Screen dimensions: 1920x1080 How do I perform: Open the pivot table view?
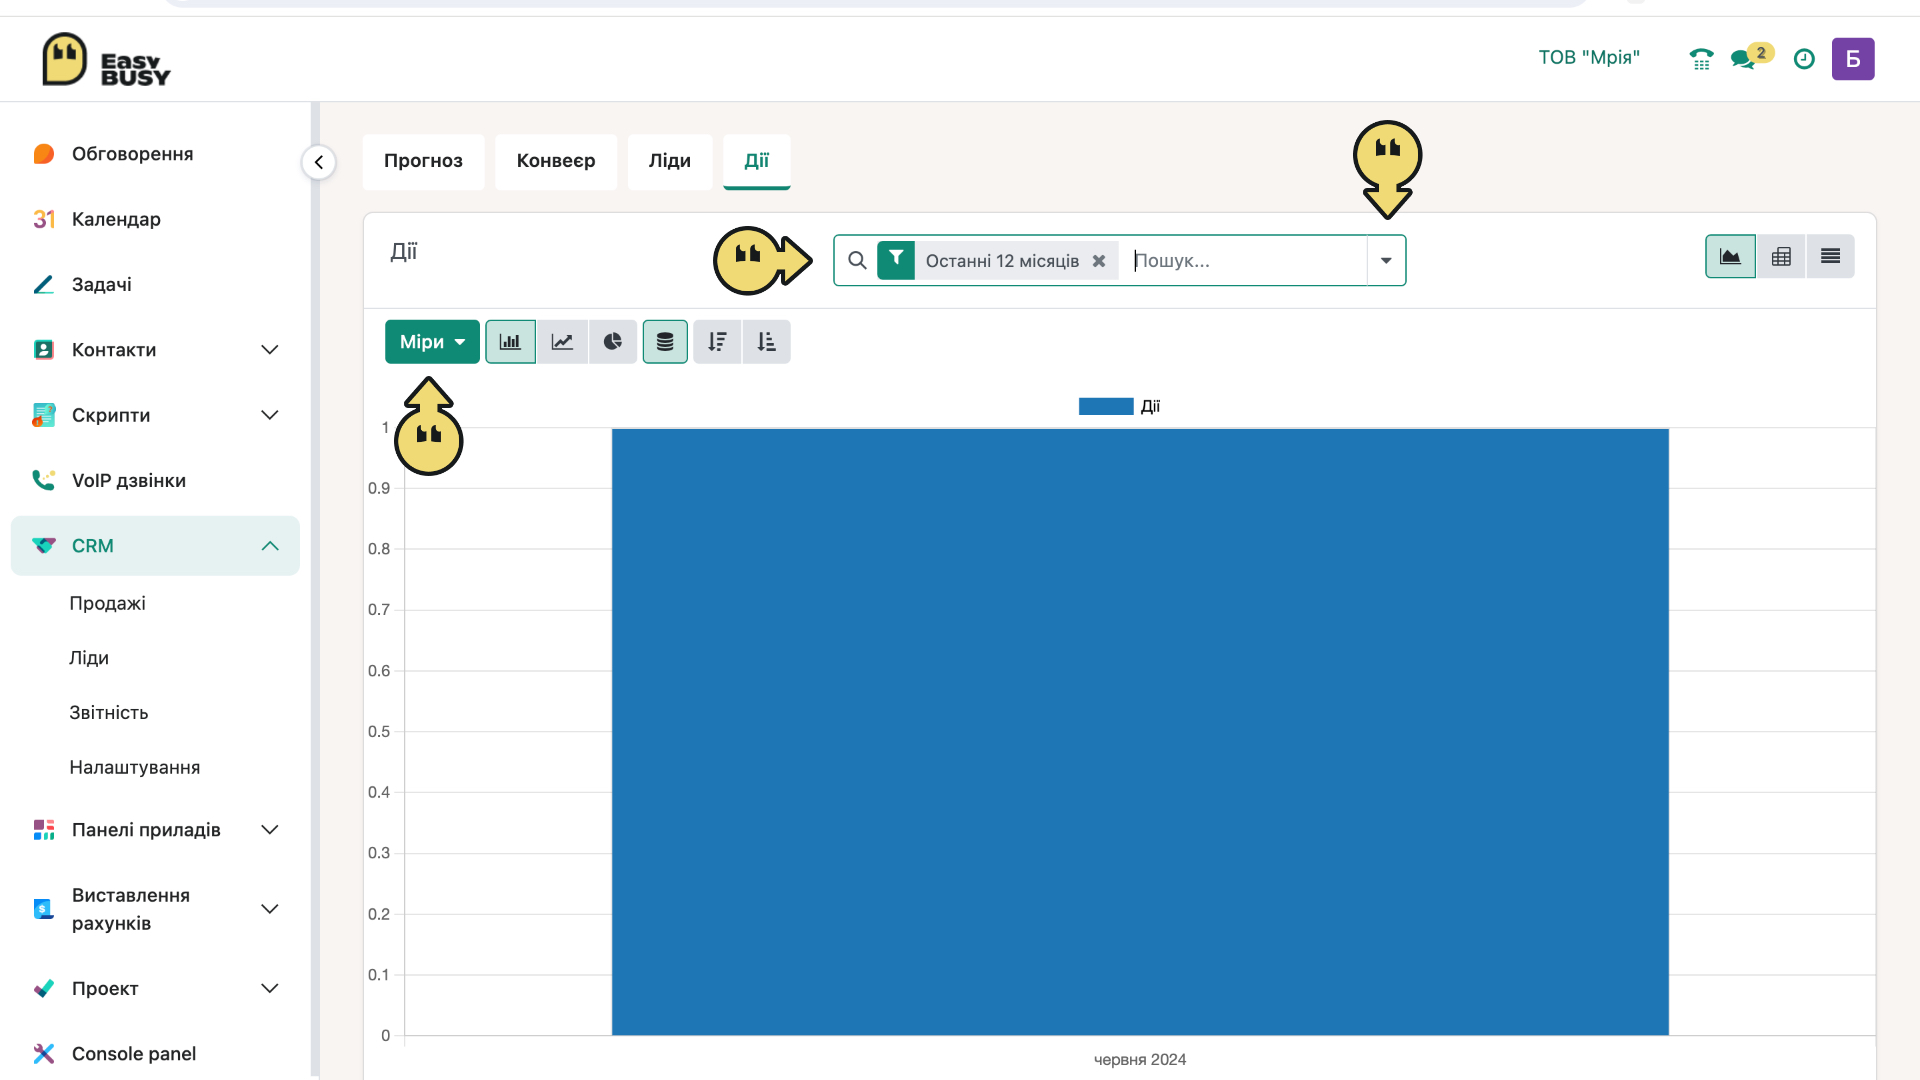click(1781, 257)
